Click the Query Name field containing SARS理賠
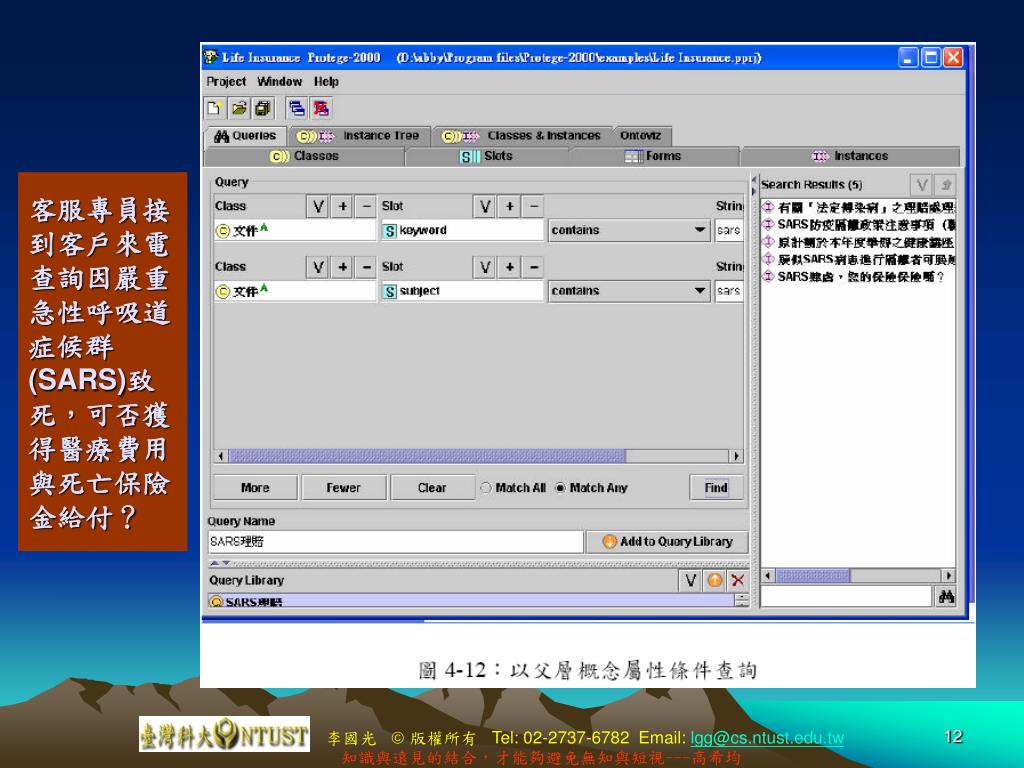 click(x=395, y=541)
